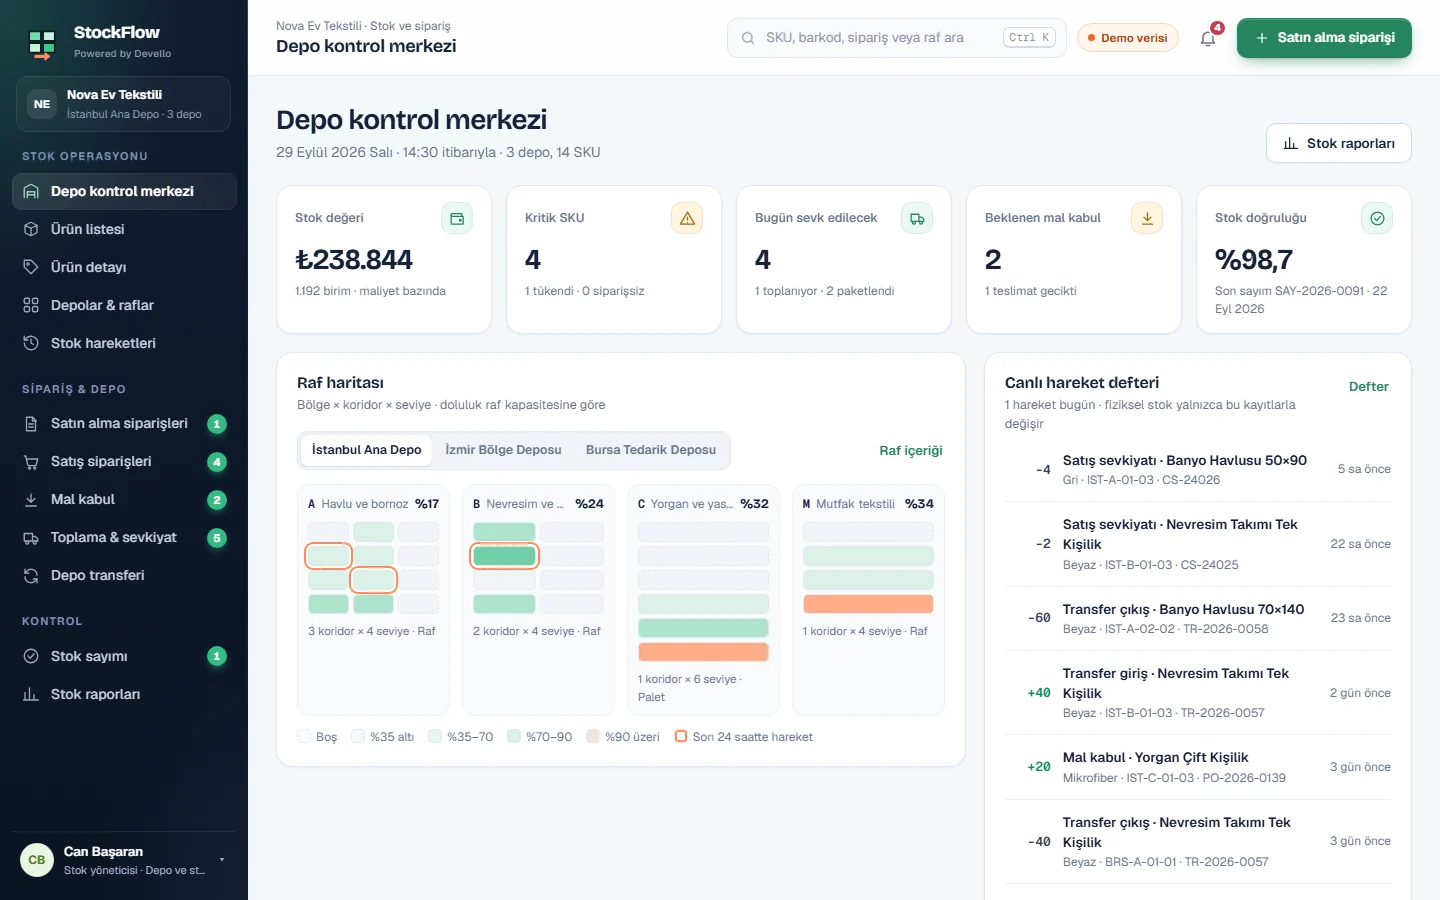Open Raf içeriği link

[911, 450]
